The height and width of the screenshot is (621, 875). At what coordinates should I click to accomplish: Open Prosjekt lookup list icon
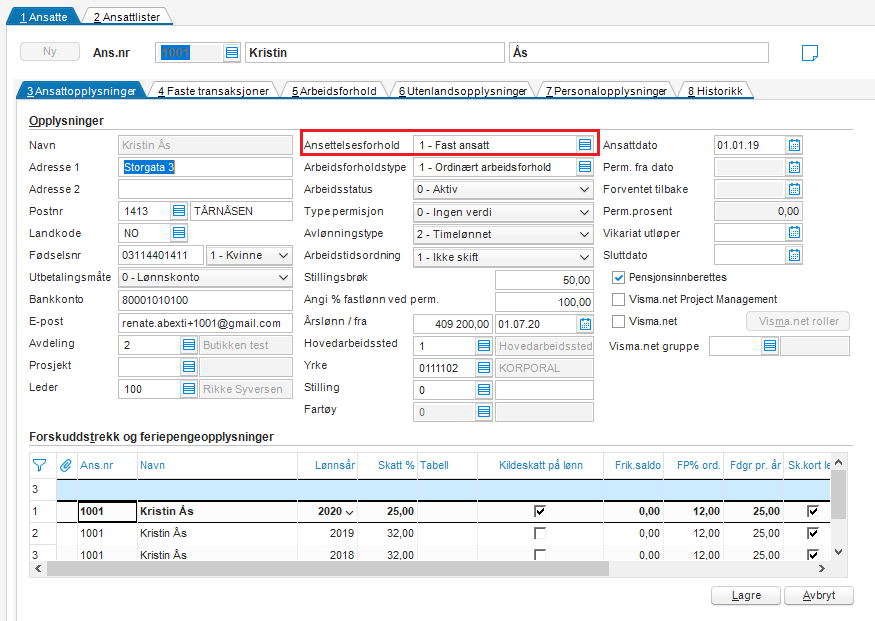189,367
